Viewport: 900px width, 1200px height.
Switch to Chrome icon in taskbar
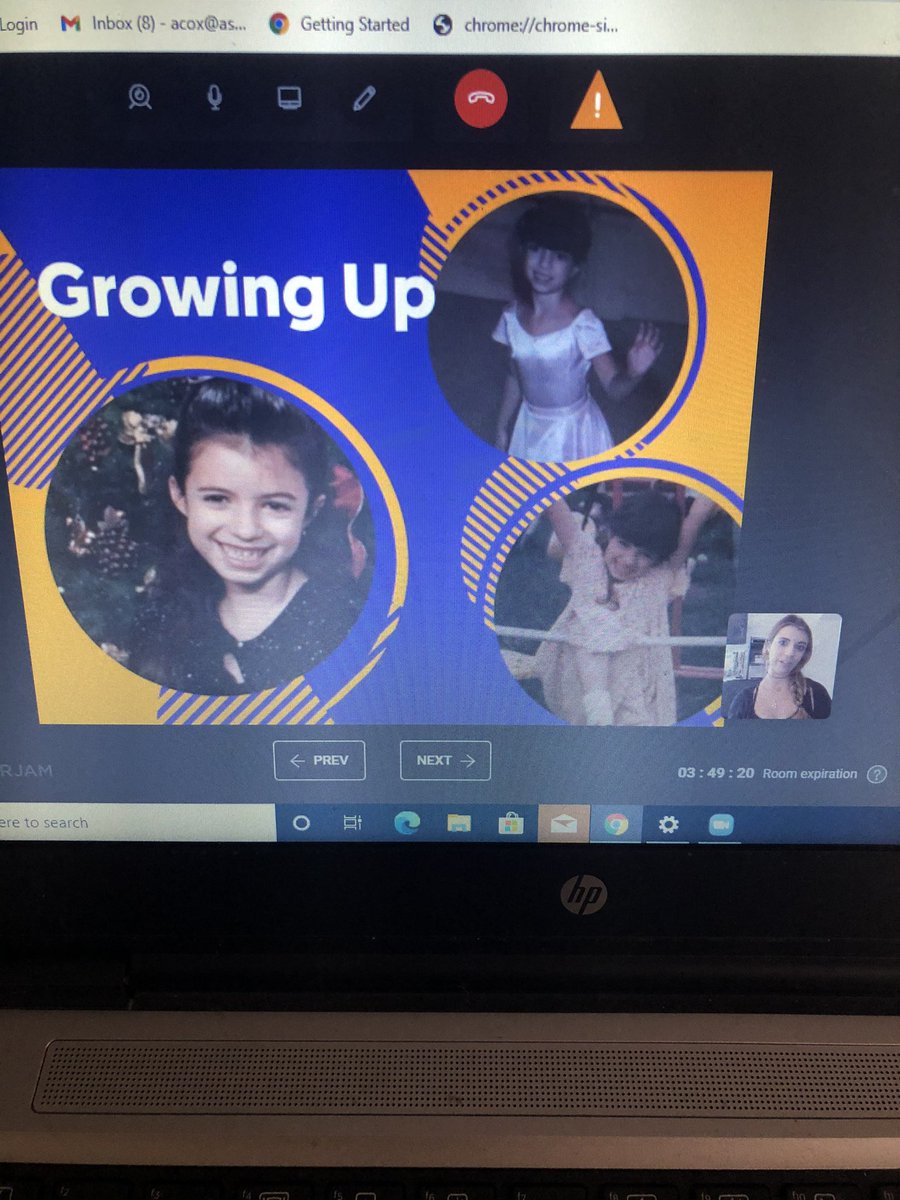point(616,824)
